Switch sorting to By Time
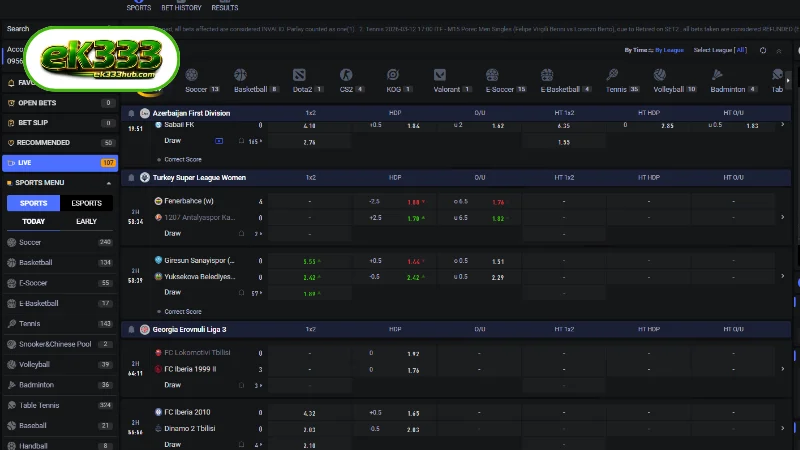This screenshot has width=800, height=450. pyautogui.click(x=636, y=50)
